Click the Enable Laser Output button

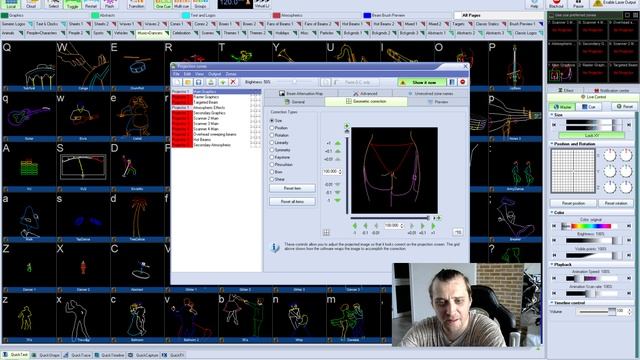pos(616,3)
